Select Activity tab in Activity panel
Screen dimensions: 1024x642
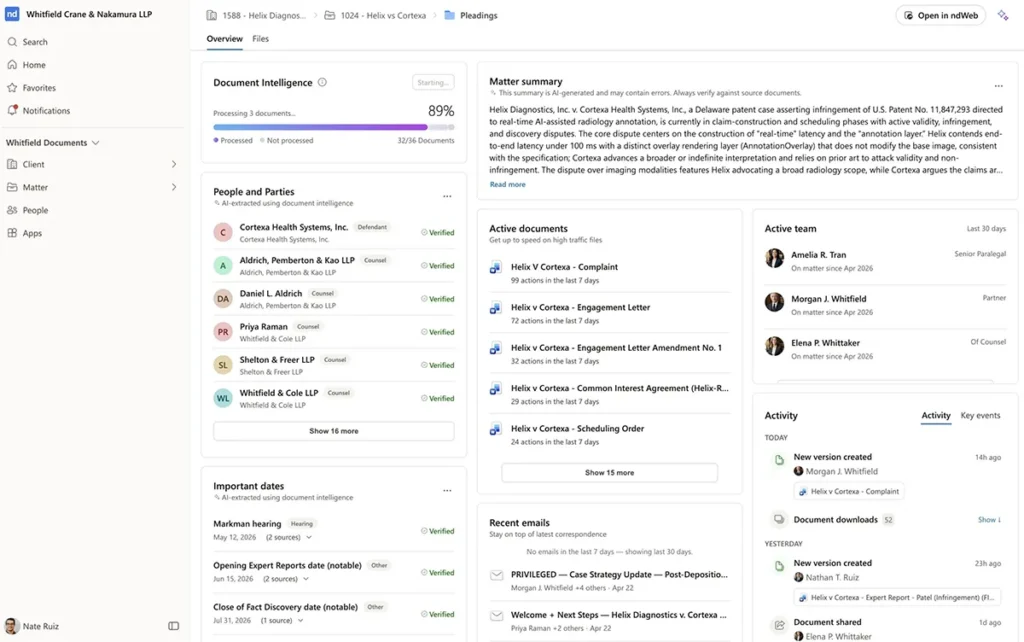coord(936,415)
